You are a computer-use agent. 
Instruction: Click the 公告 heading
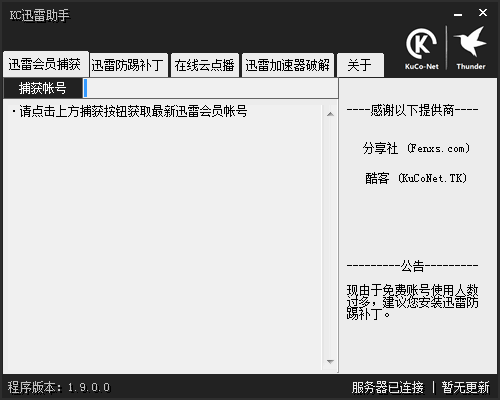(412, 266)
